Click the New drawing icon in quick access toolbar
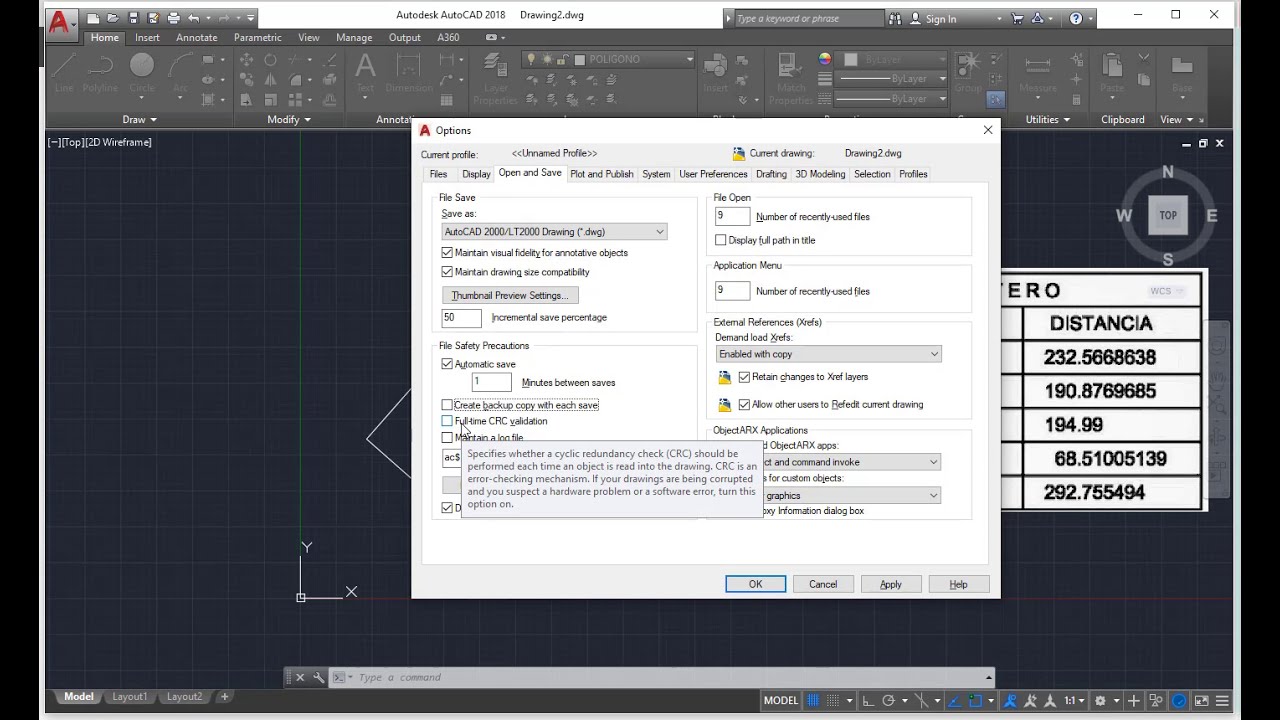Image resolution: width=1280 pixels, height=720 pixels. point(92,18)
